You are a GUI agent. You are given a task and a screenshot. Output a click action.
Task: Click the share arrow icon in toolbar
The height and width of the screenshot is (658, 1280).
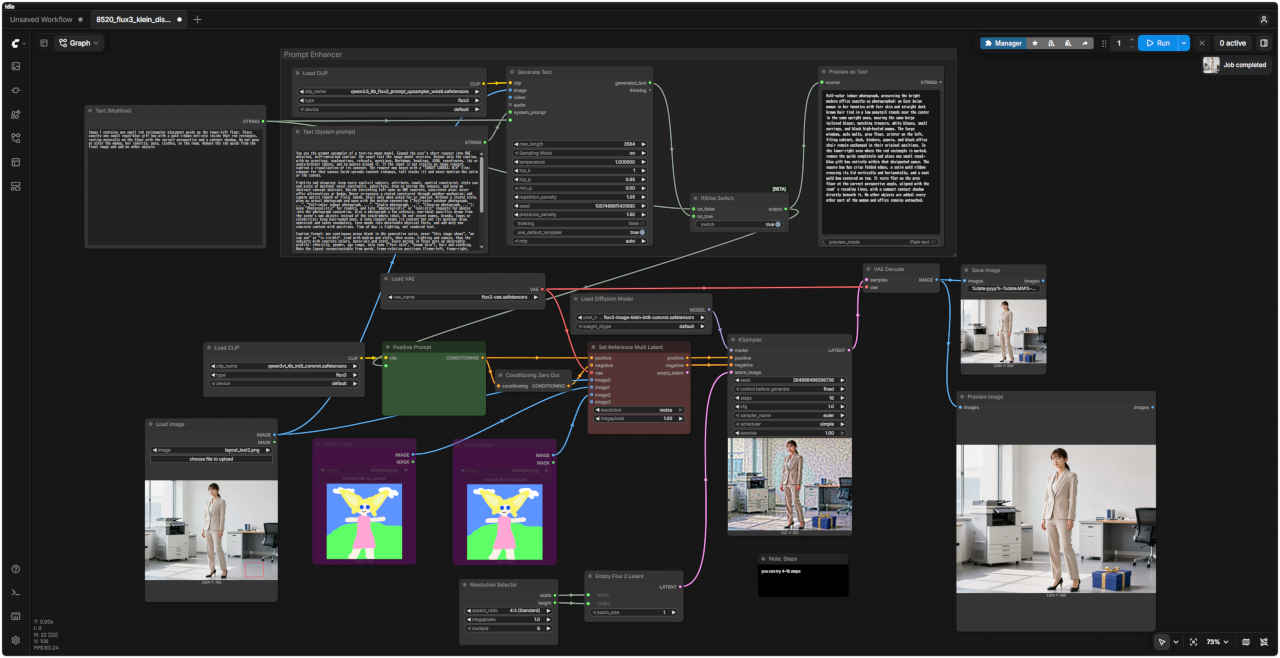point(1085,43)
